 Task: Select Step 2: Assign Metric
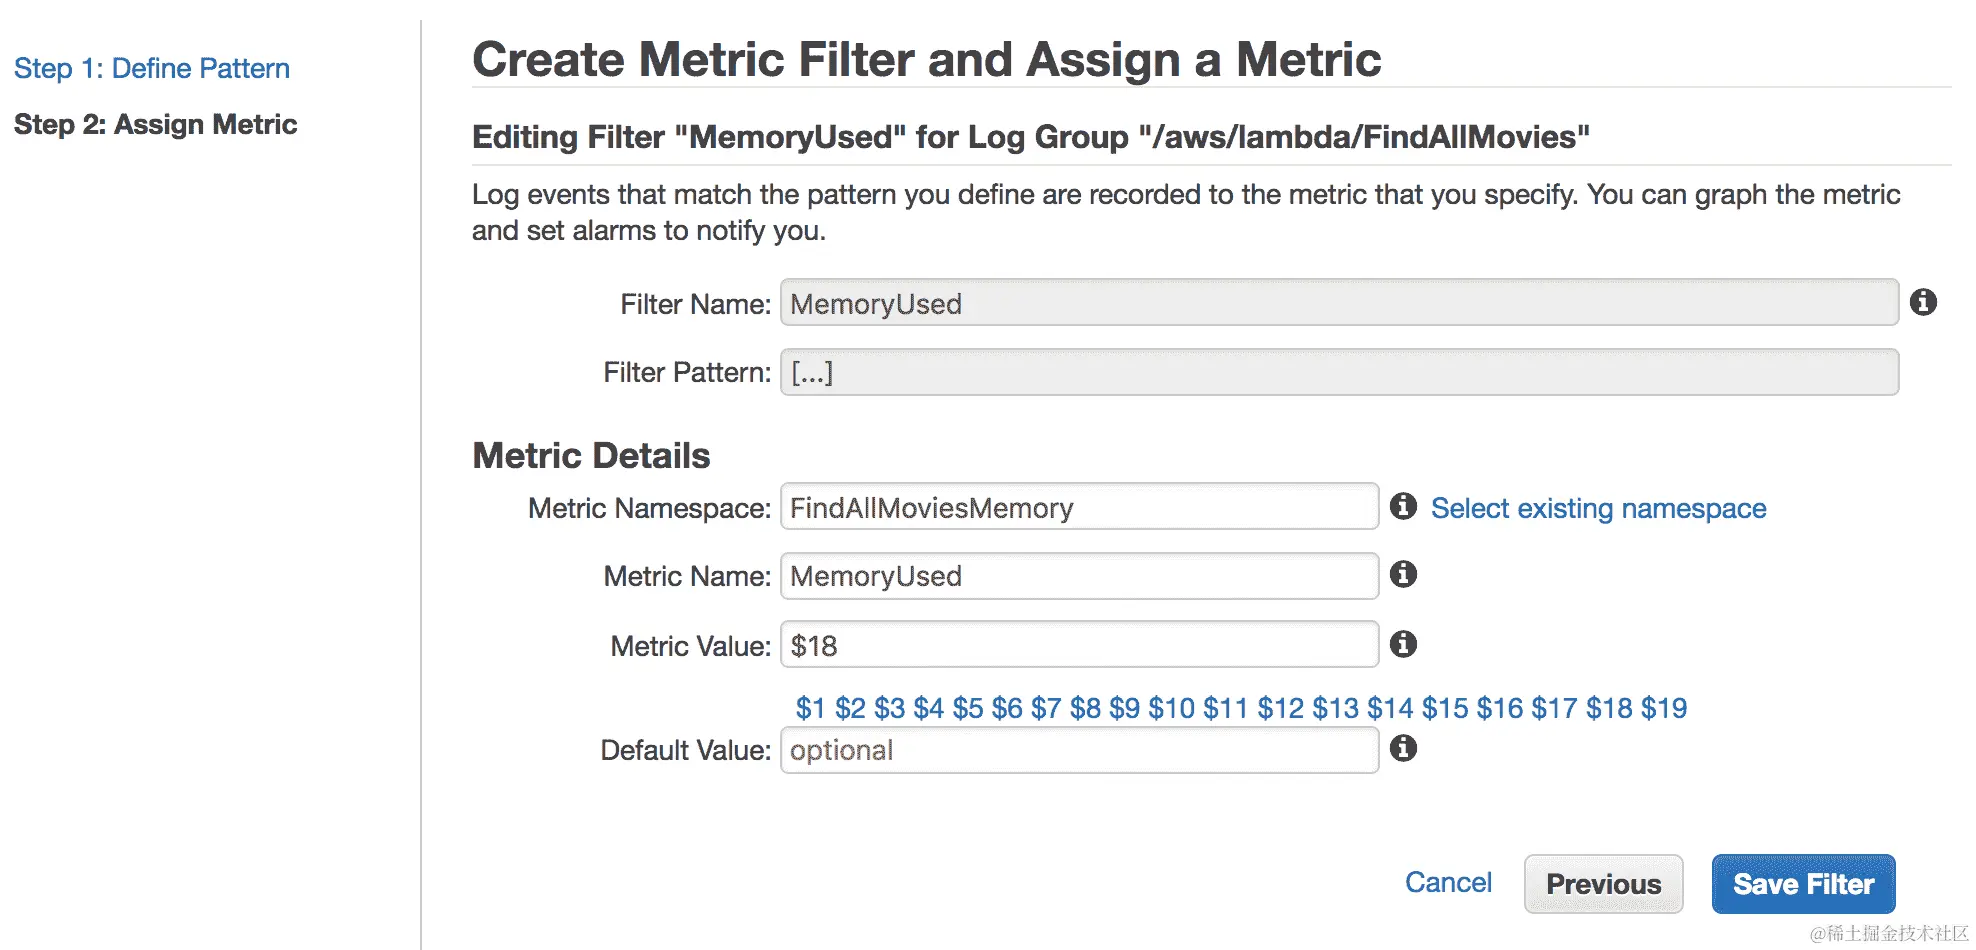[x=156, y=124]
